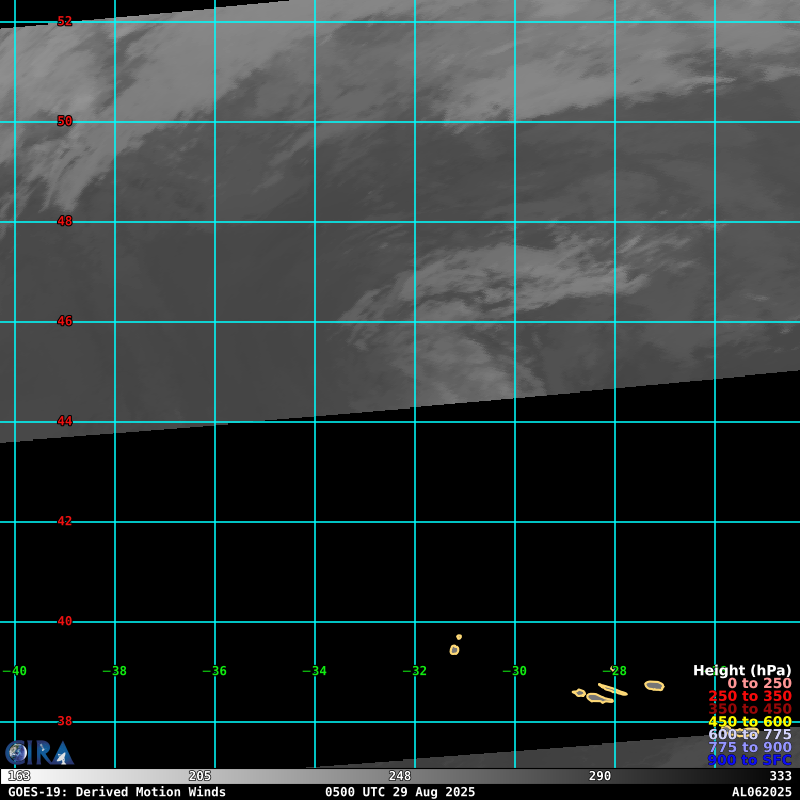Select the '0 to 250' height legend entry
This screenshot has width=800, height=800.
coord(759,683)
